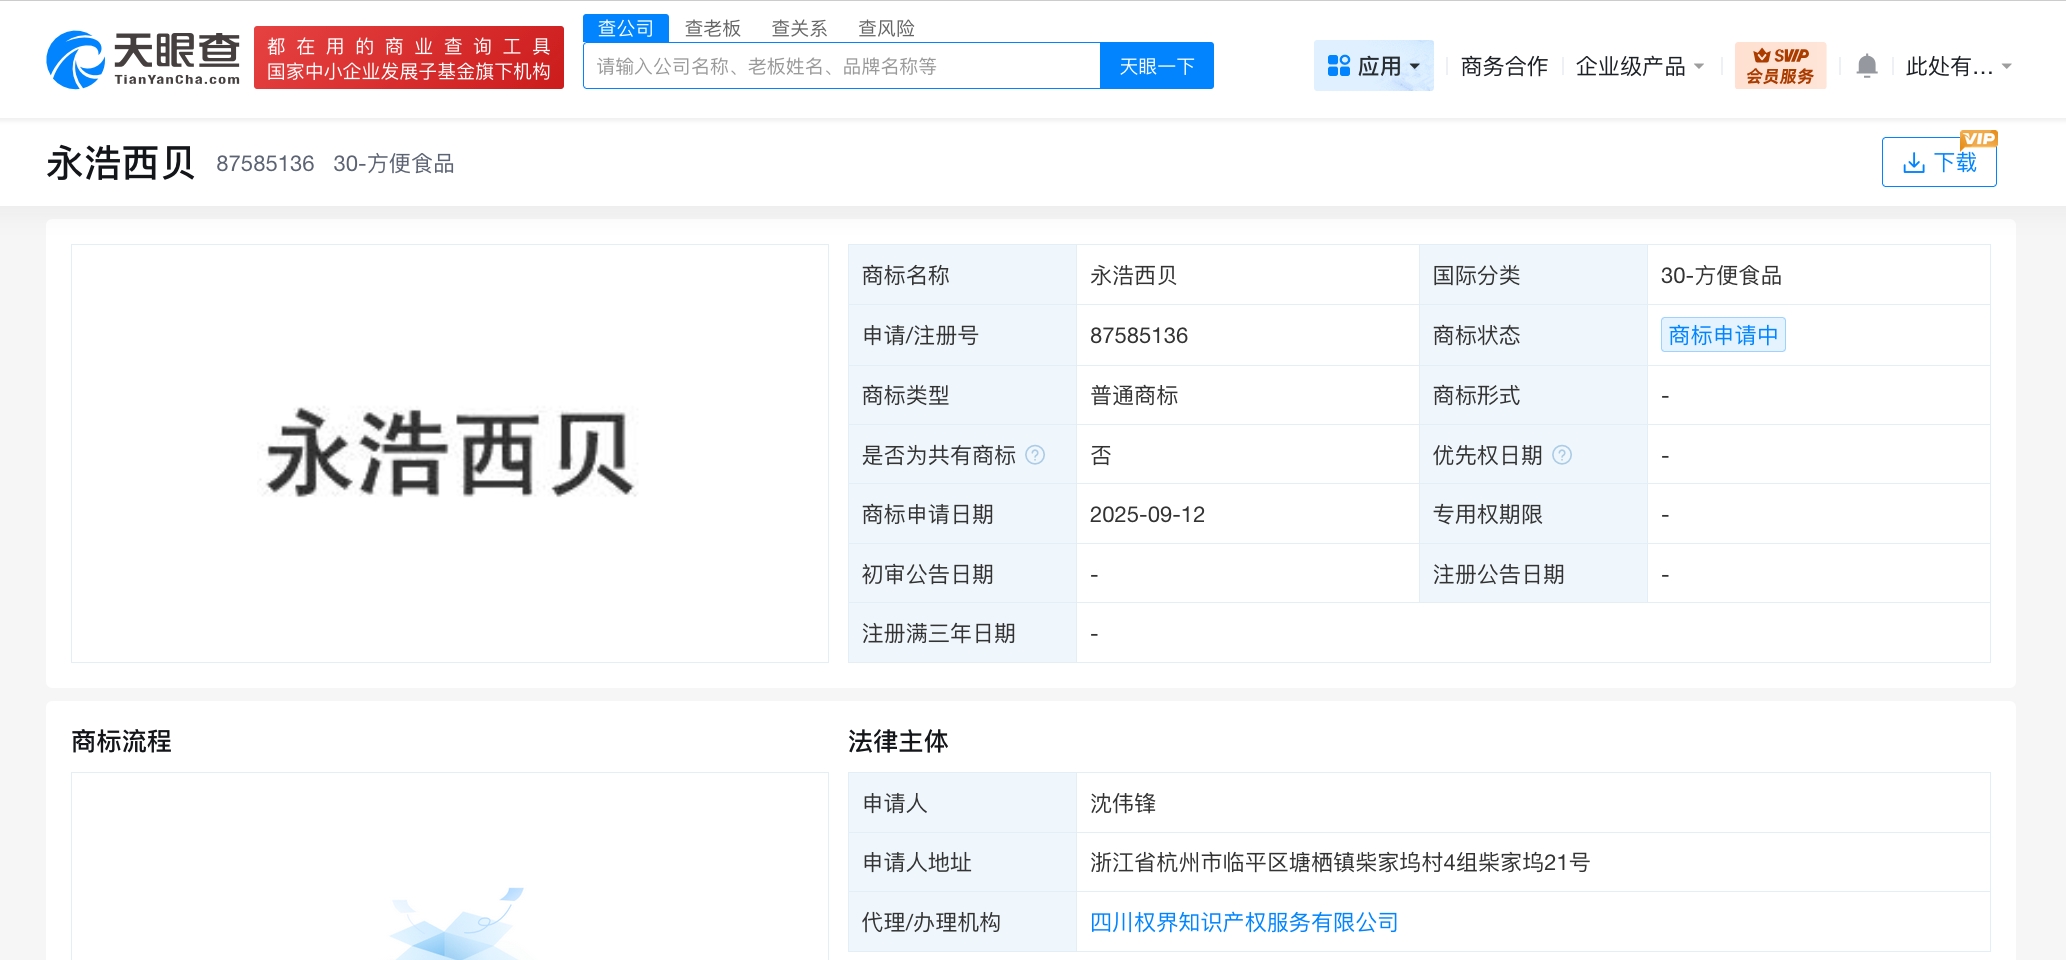Open the 四川权界知识产权服务有限公司 link
The width and height of the screenshot is (2066, 960).
click(x=1243, y=922)
